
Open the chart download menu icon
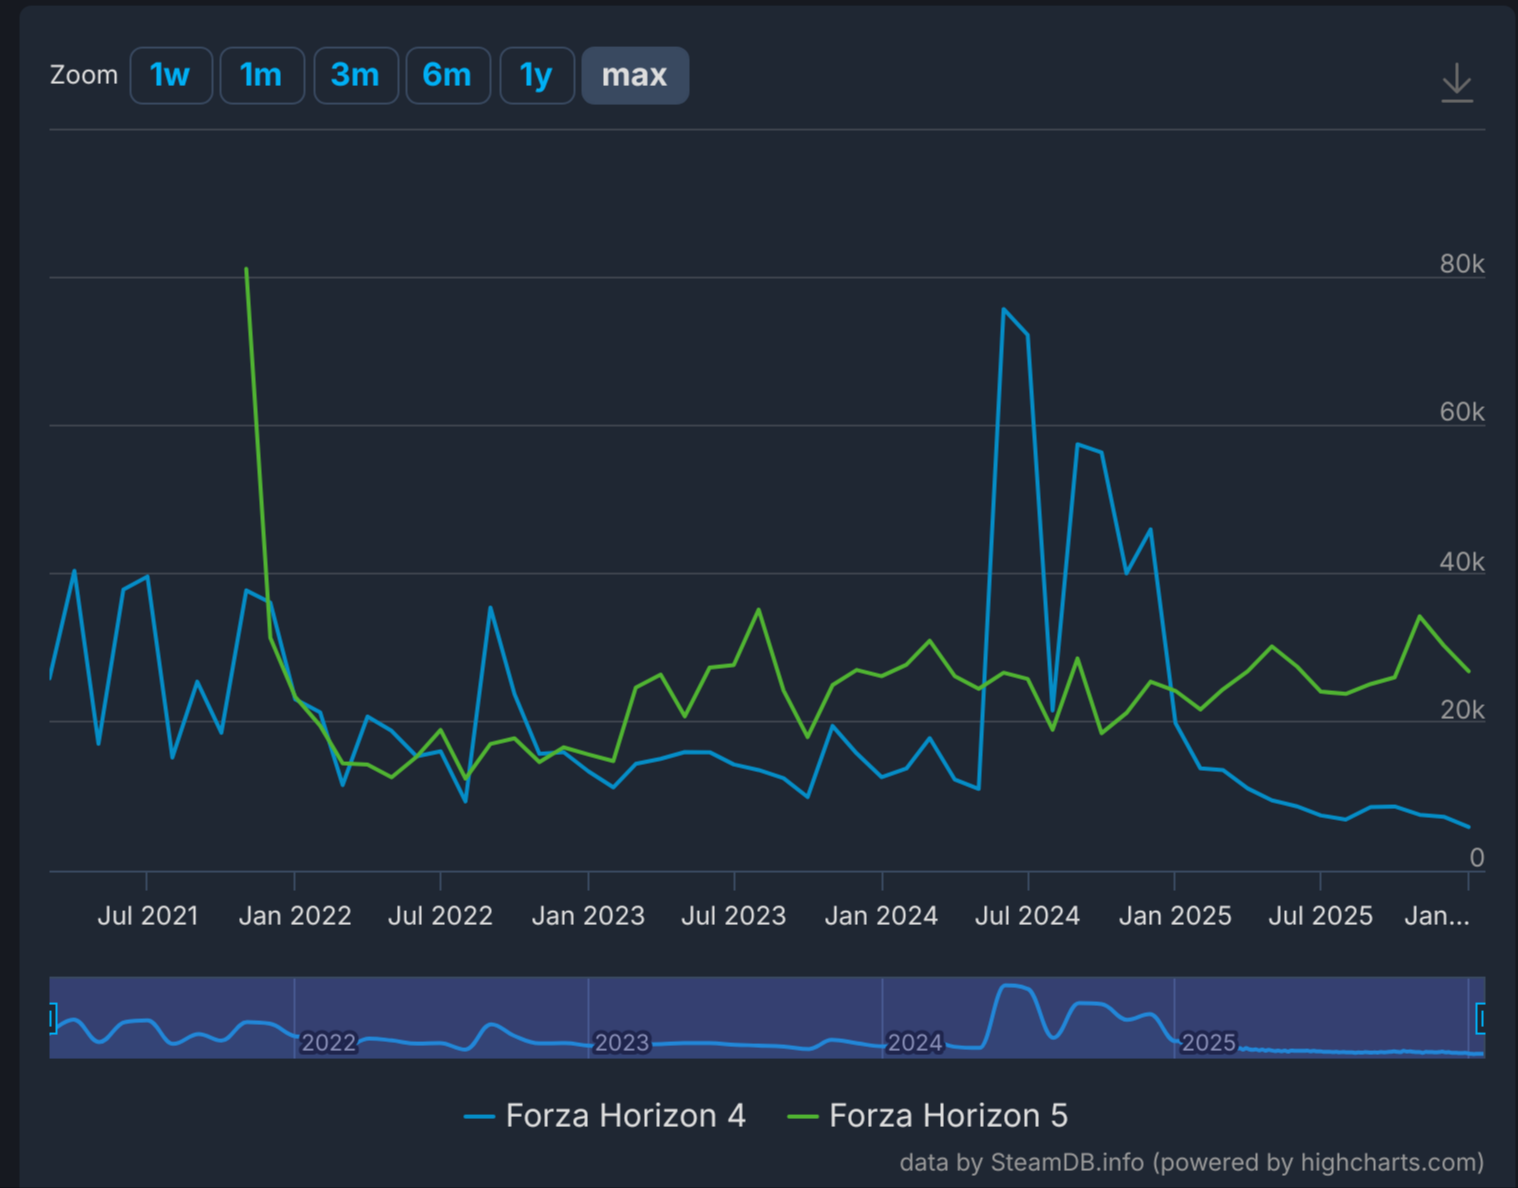tap(1457, 82)
